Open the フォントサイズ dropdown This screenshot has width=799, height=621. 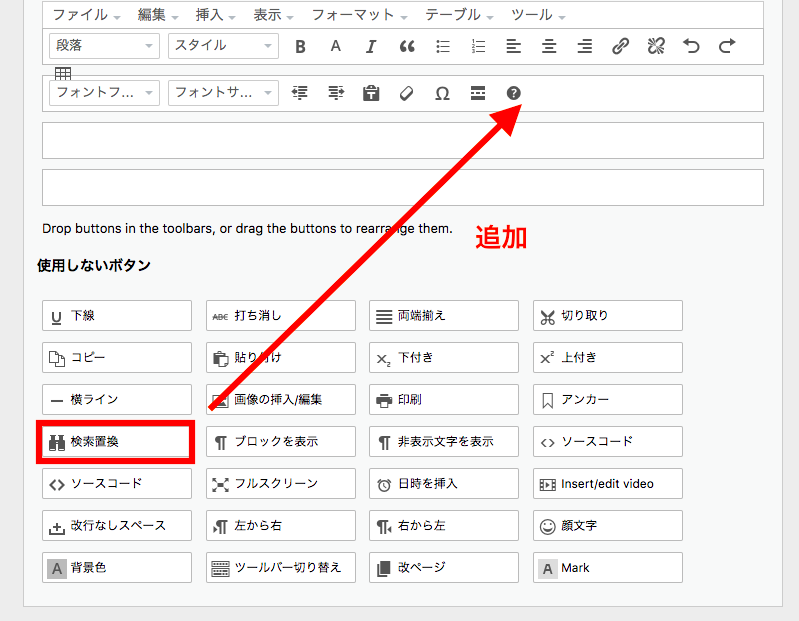point(223,93)
